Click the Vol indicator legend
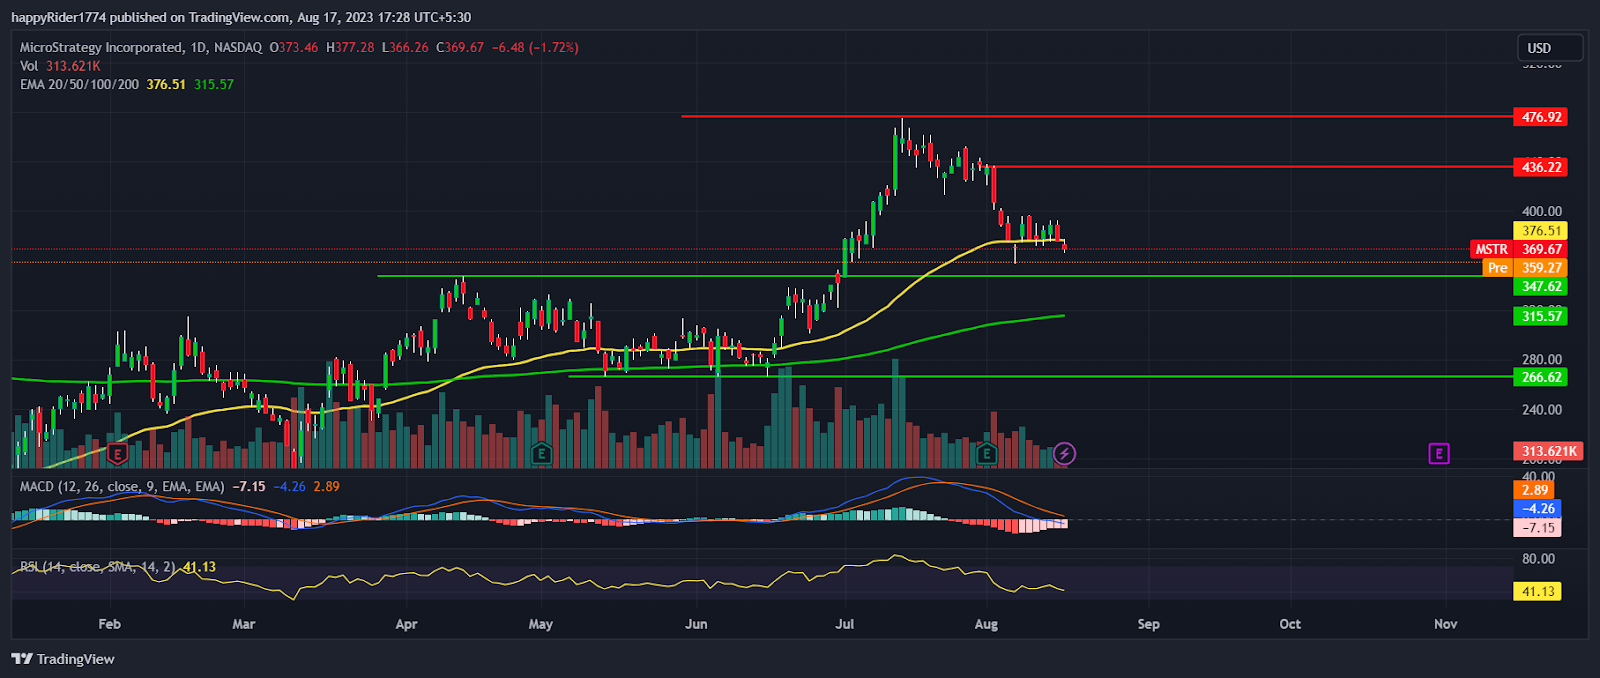The height and width of the screenshot is (678, 1600). (60, 66)
